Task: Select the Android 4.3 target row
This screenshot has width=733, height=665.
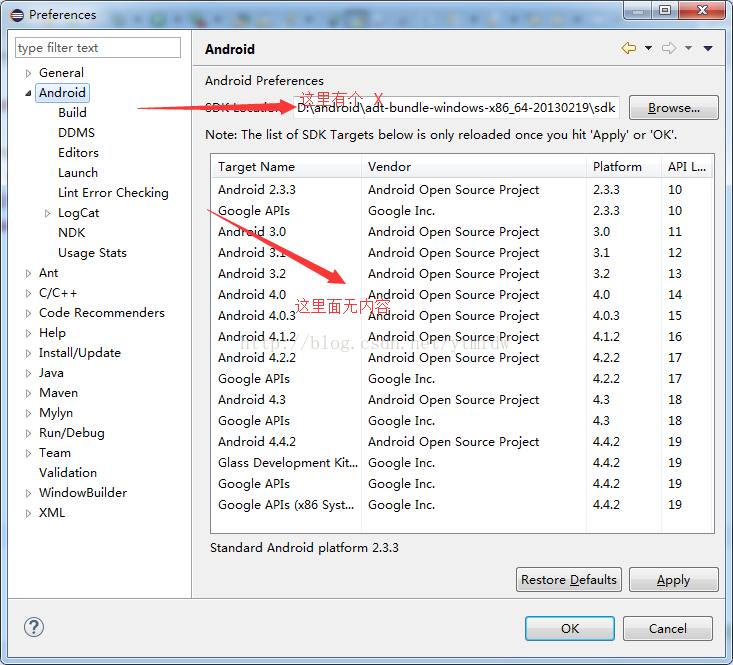Action: tap(462, 400)
